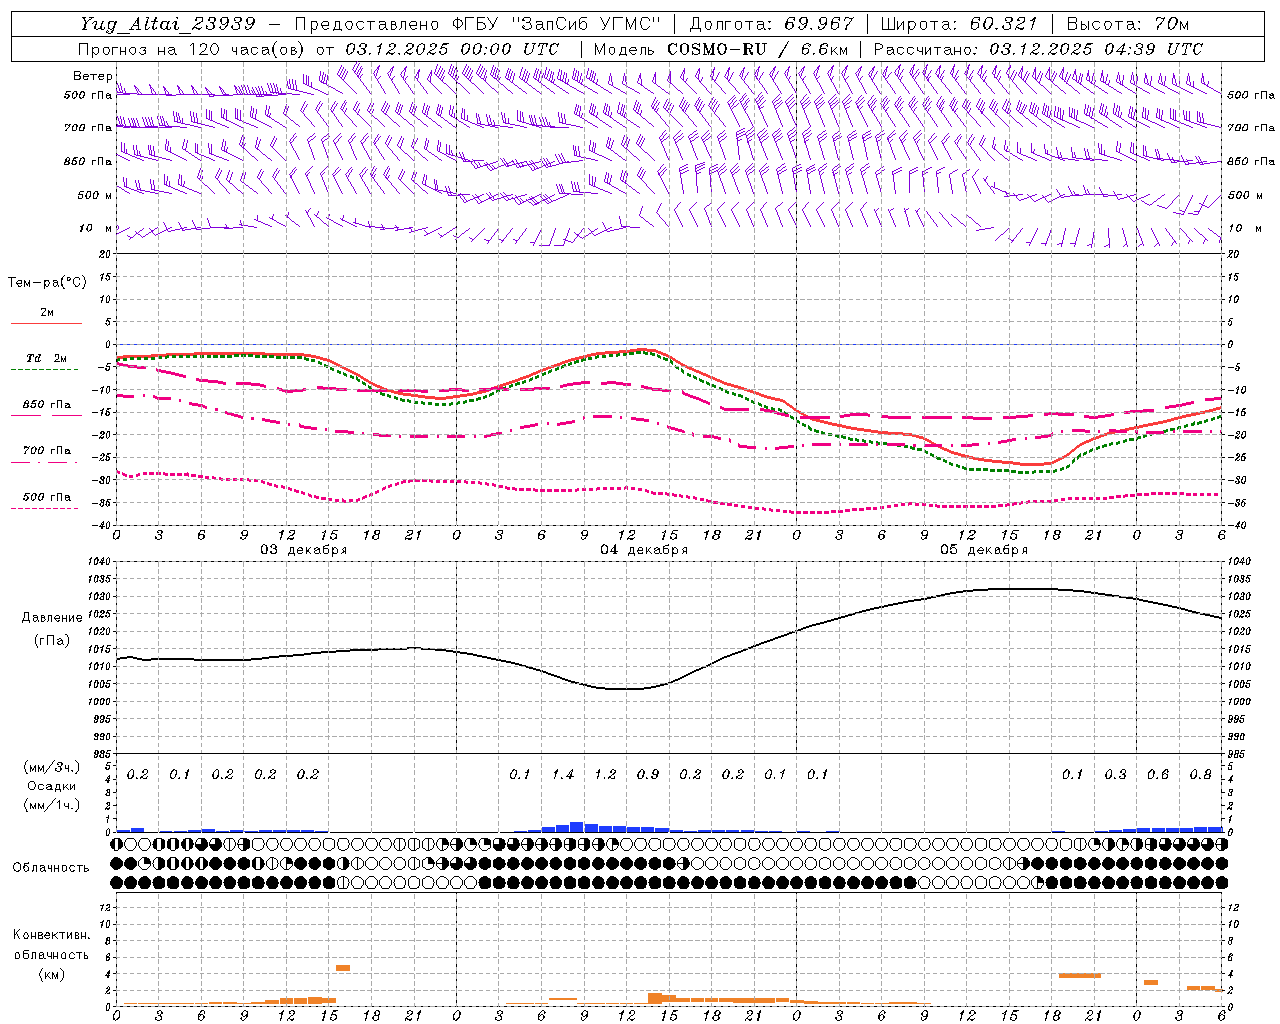
Task: Click the orange convective bar at 4 km height
Action: 1080,975
